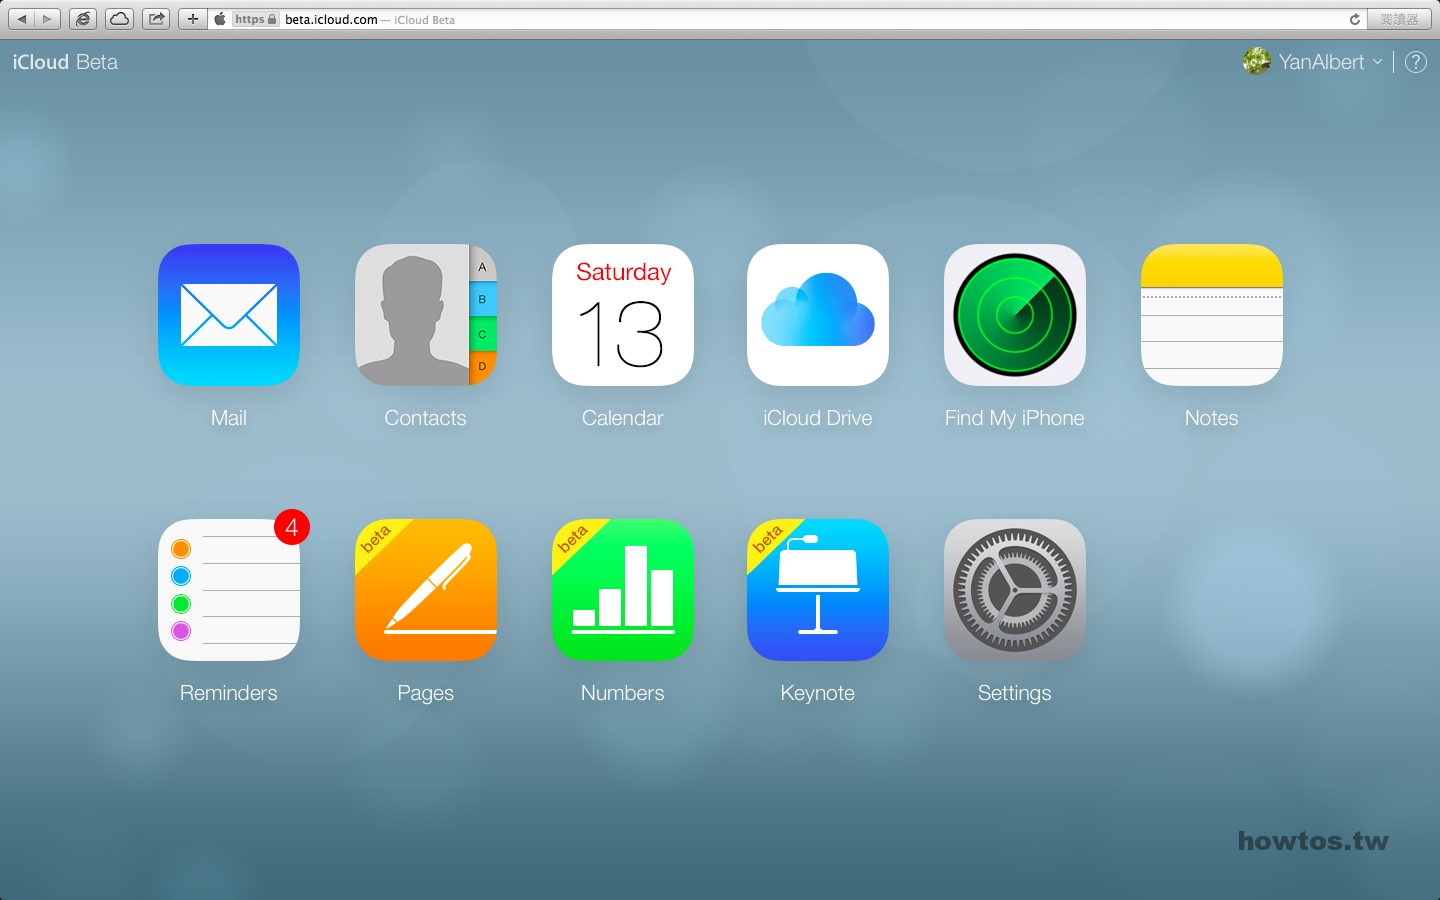Open Find My iPhone radar icon

[1015, 315]
